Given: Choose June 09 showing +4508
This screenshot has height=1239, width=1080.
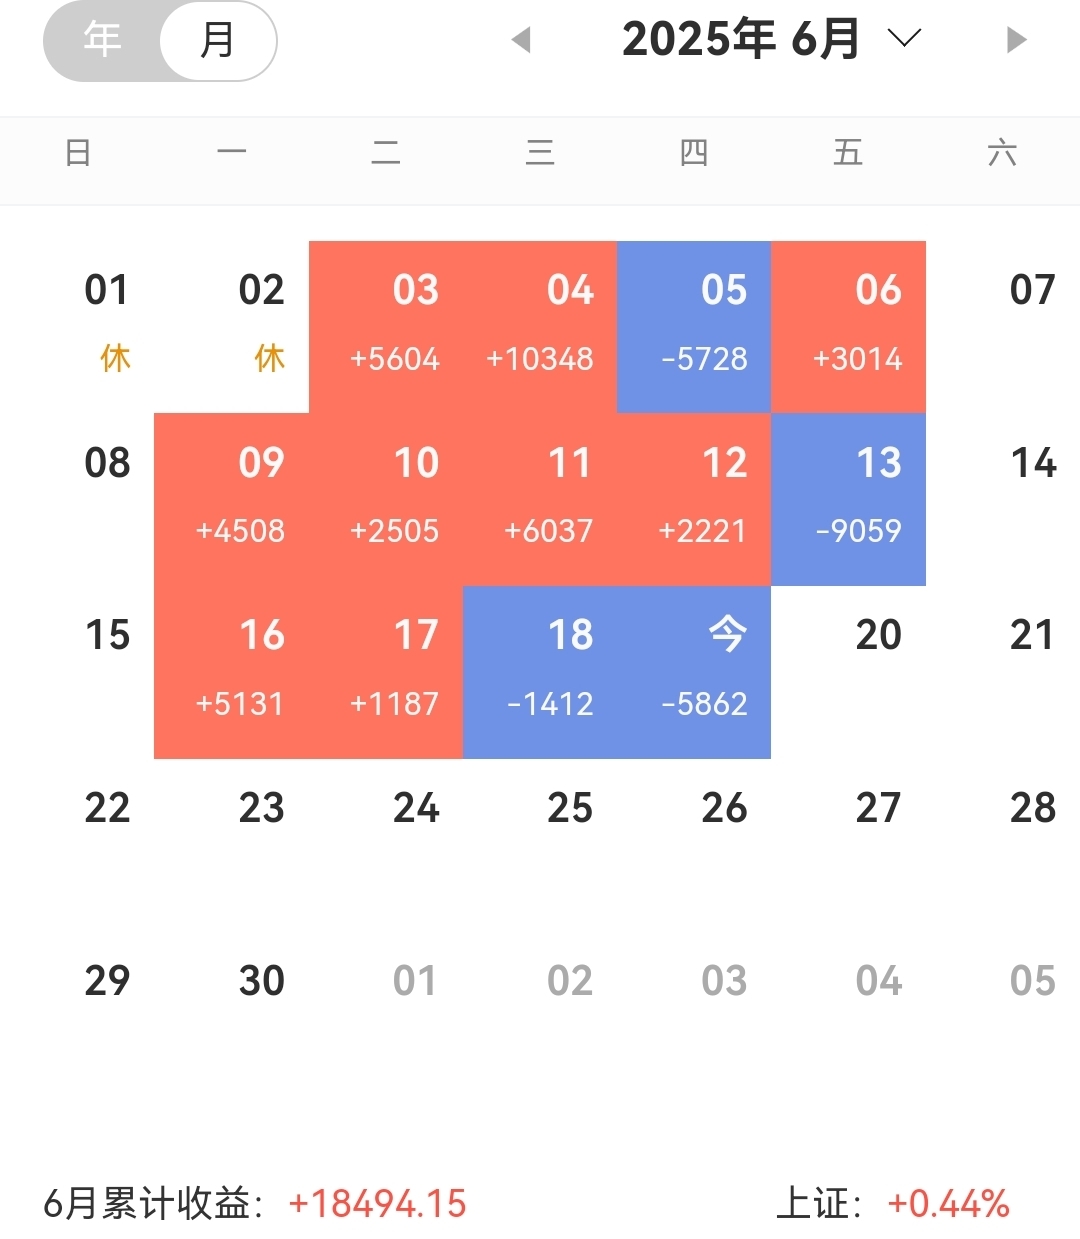Looking at the screenshot, I should tap(232, 499).
